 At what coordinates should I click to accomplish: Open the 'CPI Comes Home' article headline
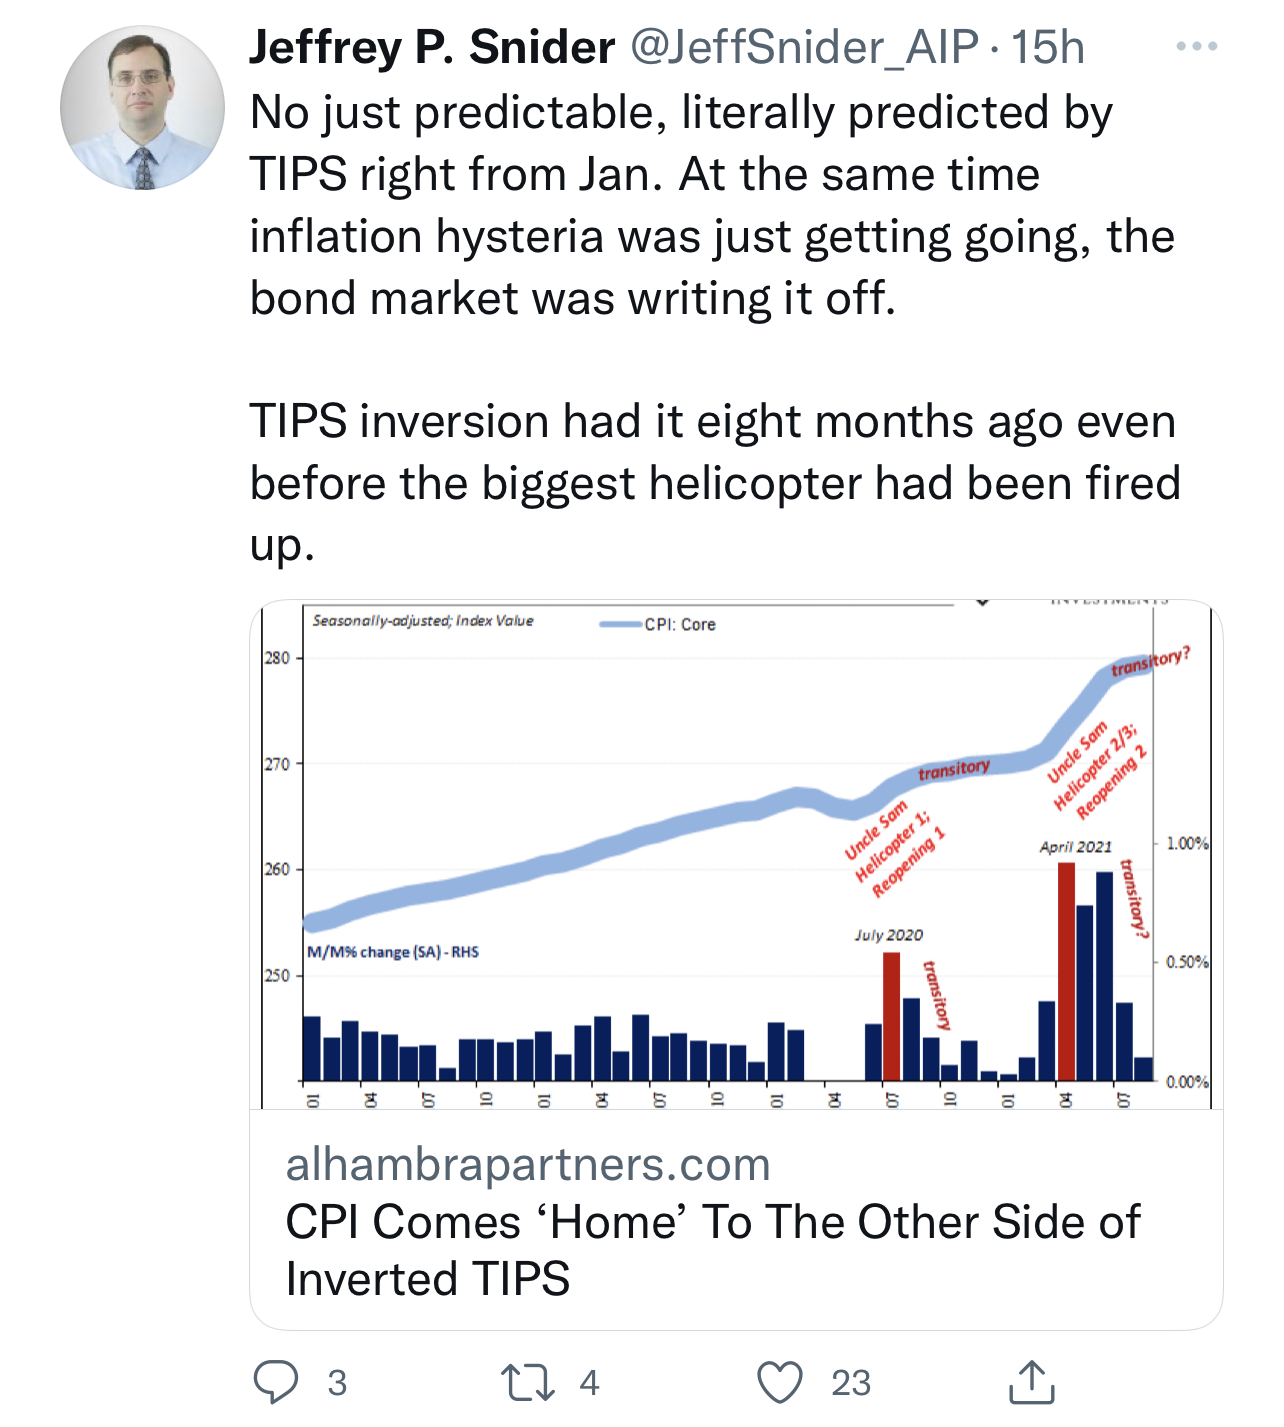[712, 1250]
